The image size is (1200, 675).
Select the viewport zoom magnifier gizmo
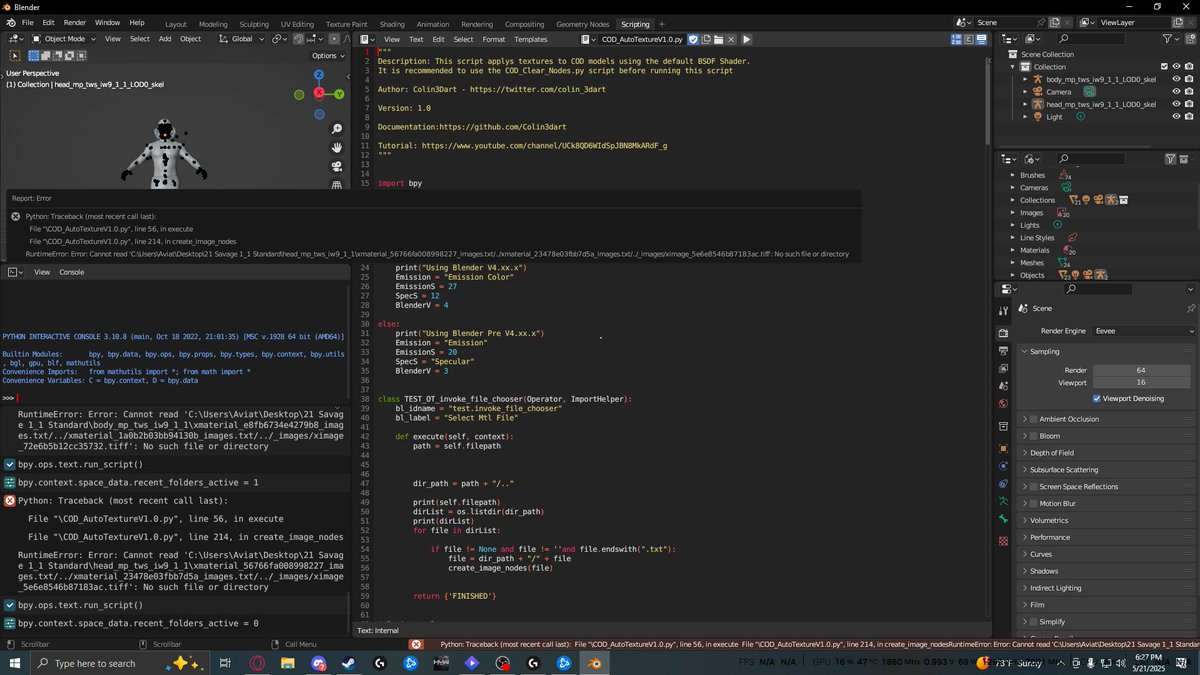tap(338, 129)
